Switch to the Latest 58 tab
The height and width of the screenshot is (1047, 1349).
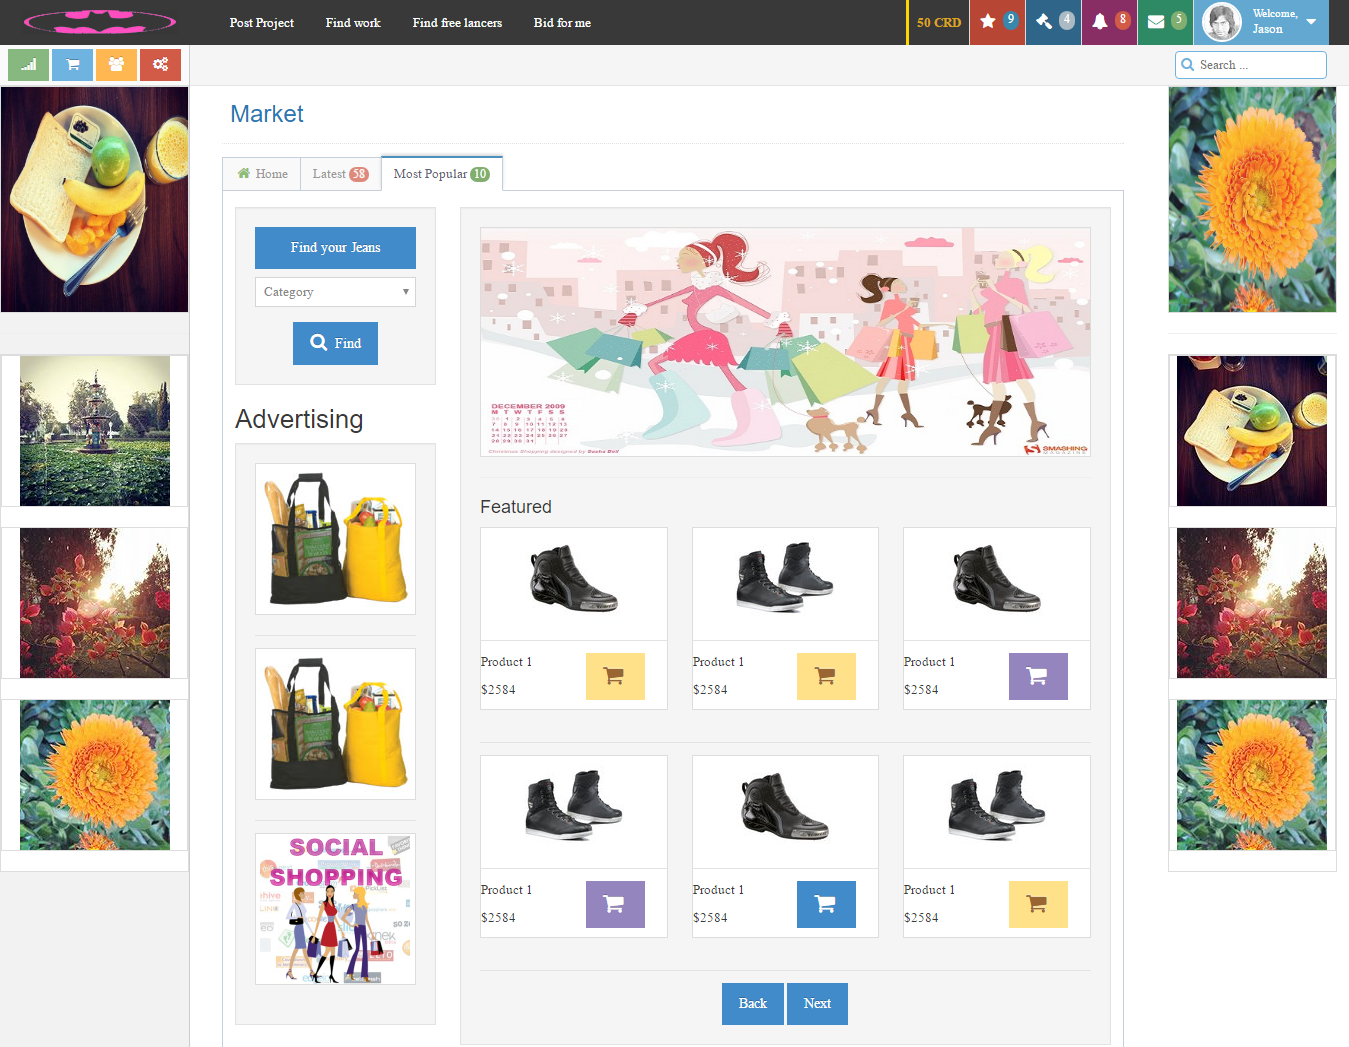[340, 174]
